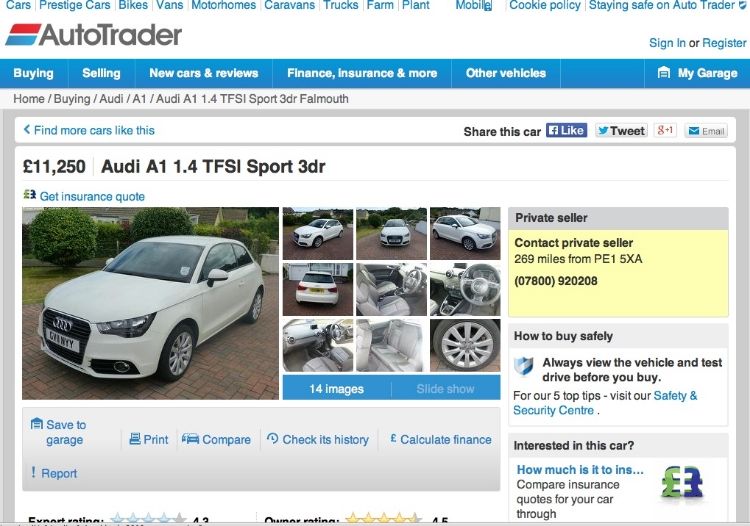750x526 pixels.
Task: Go to Plant section
Action: click(x=416, y=5)
